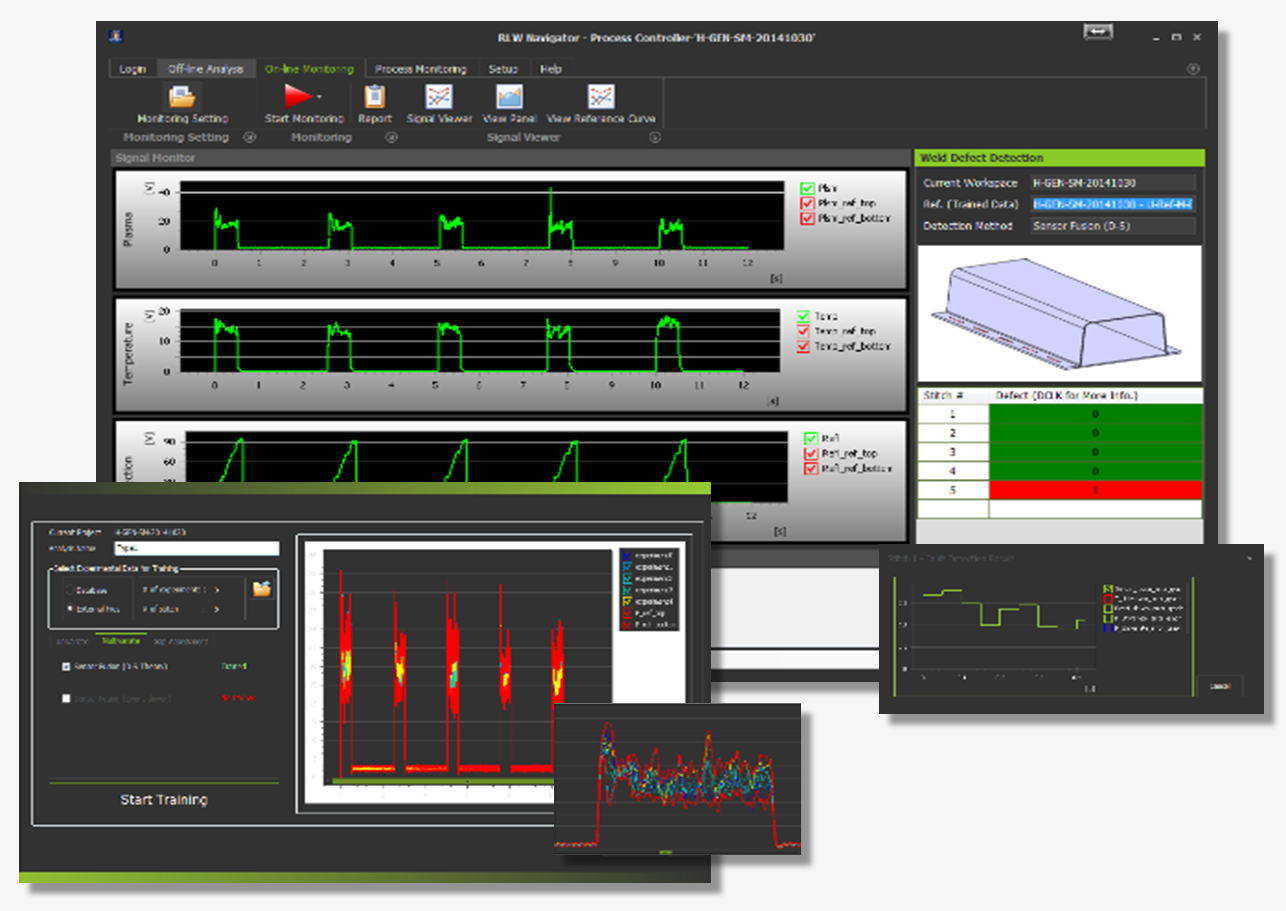Toggle Plsm_ref_bottom checkbox
1286x911 pixels.
point(807,218)
